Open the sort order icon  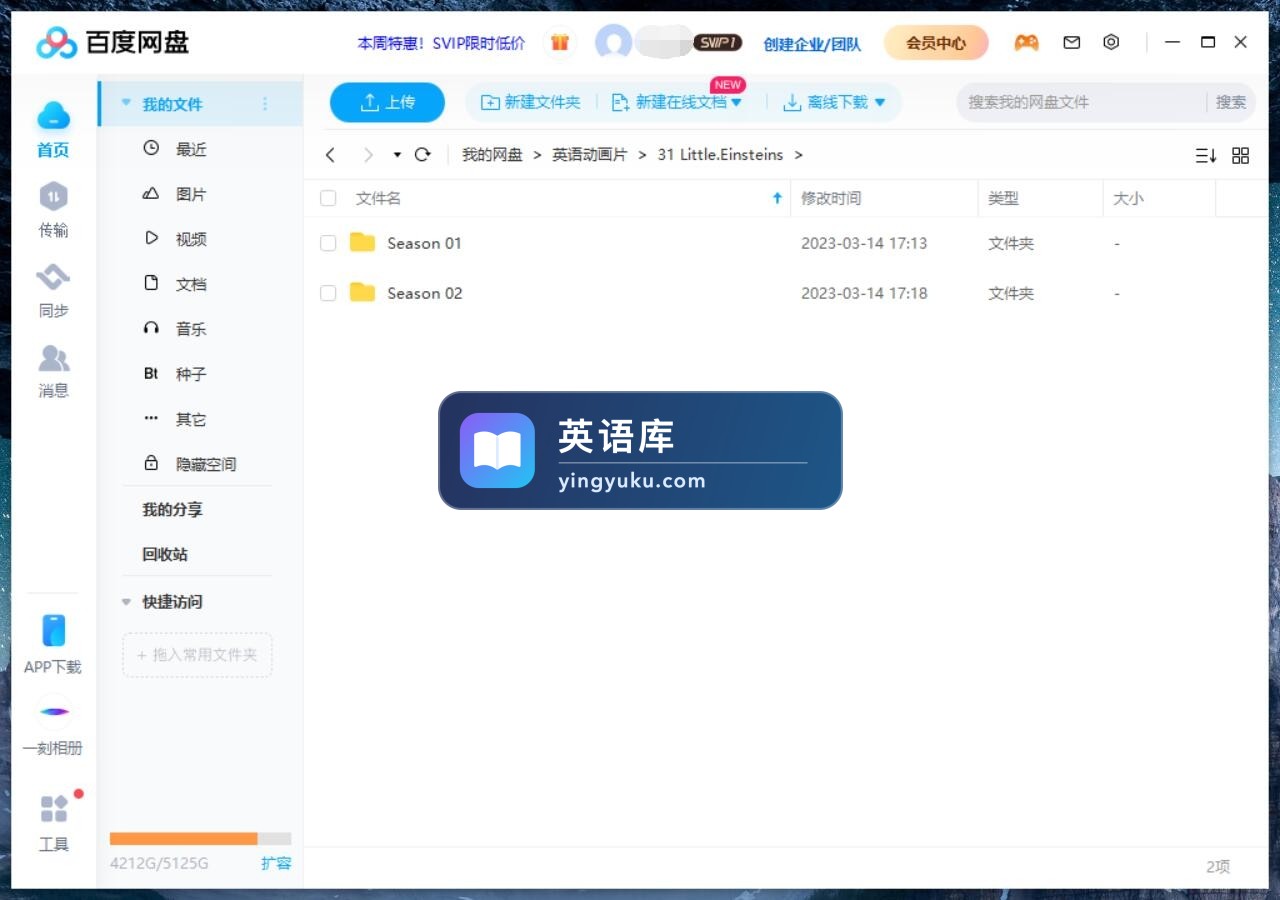(x=1206, y=155)
